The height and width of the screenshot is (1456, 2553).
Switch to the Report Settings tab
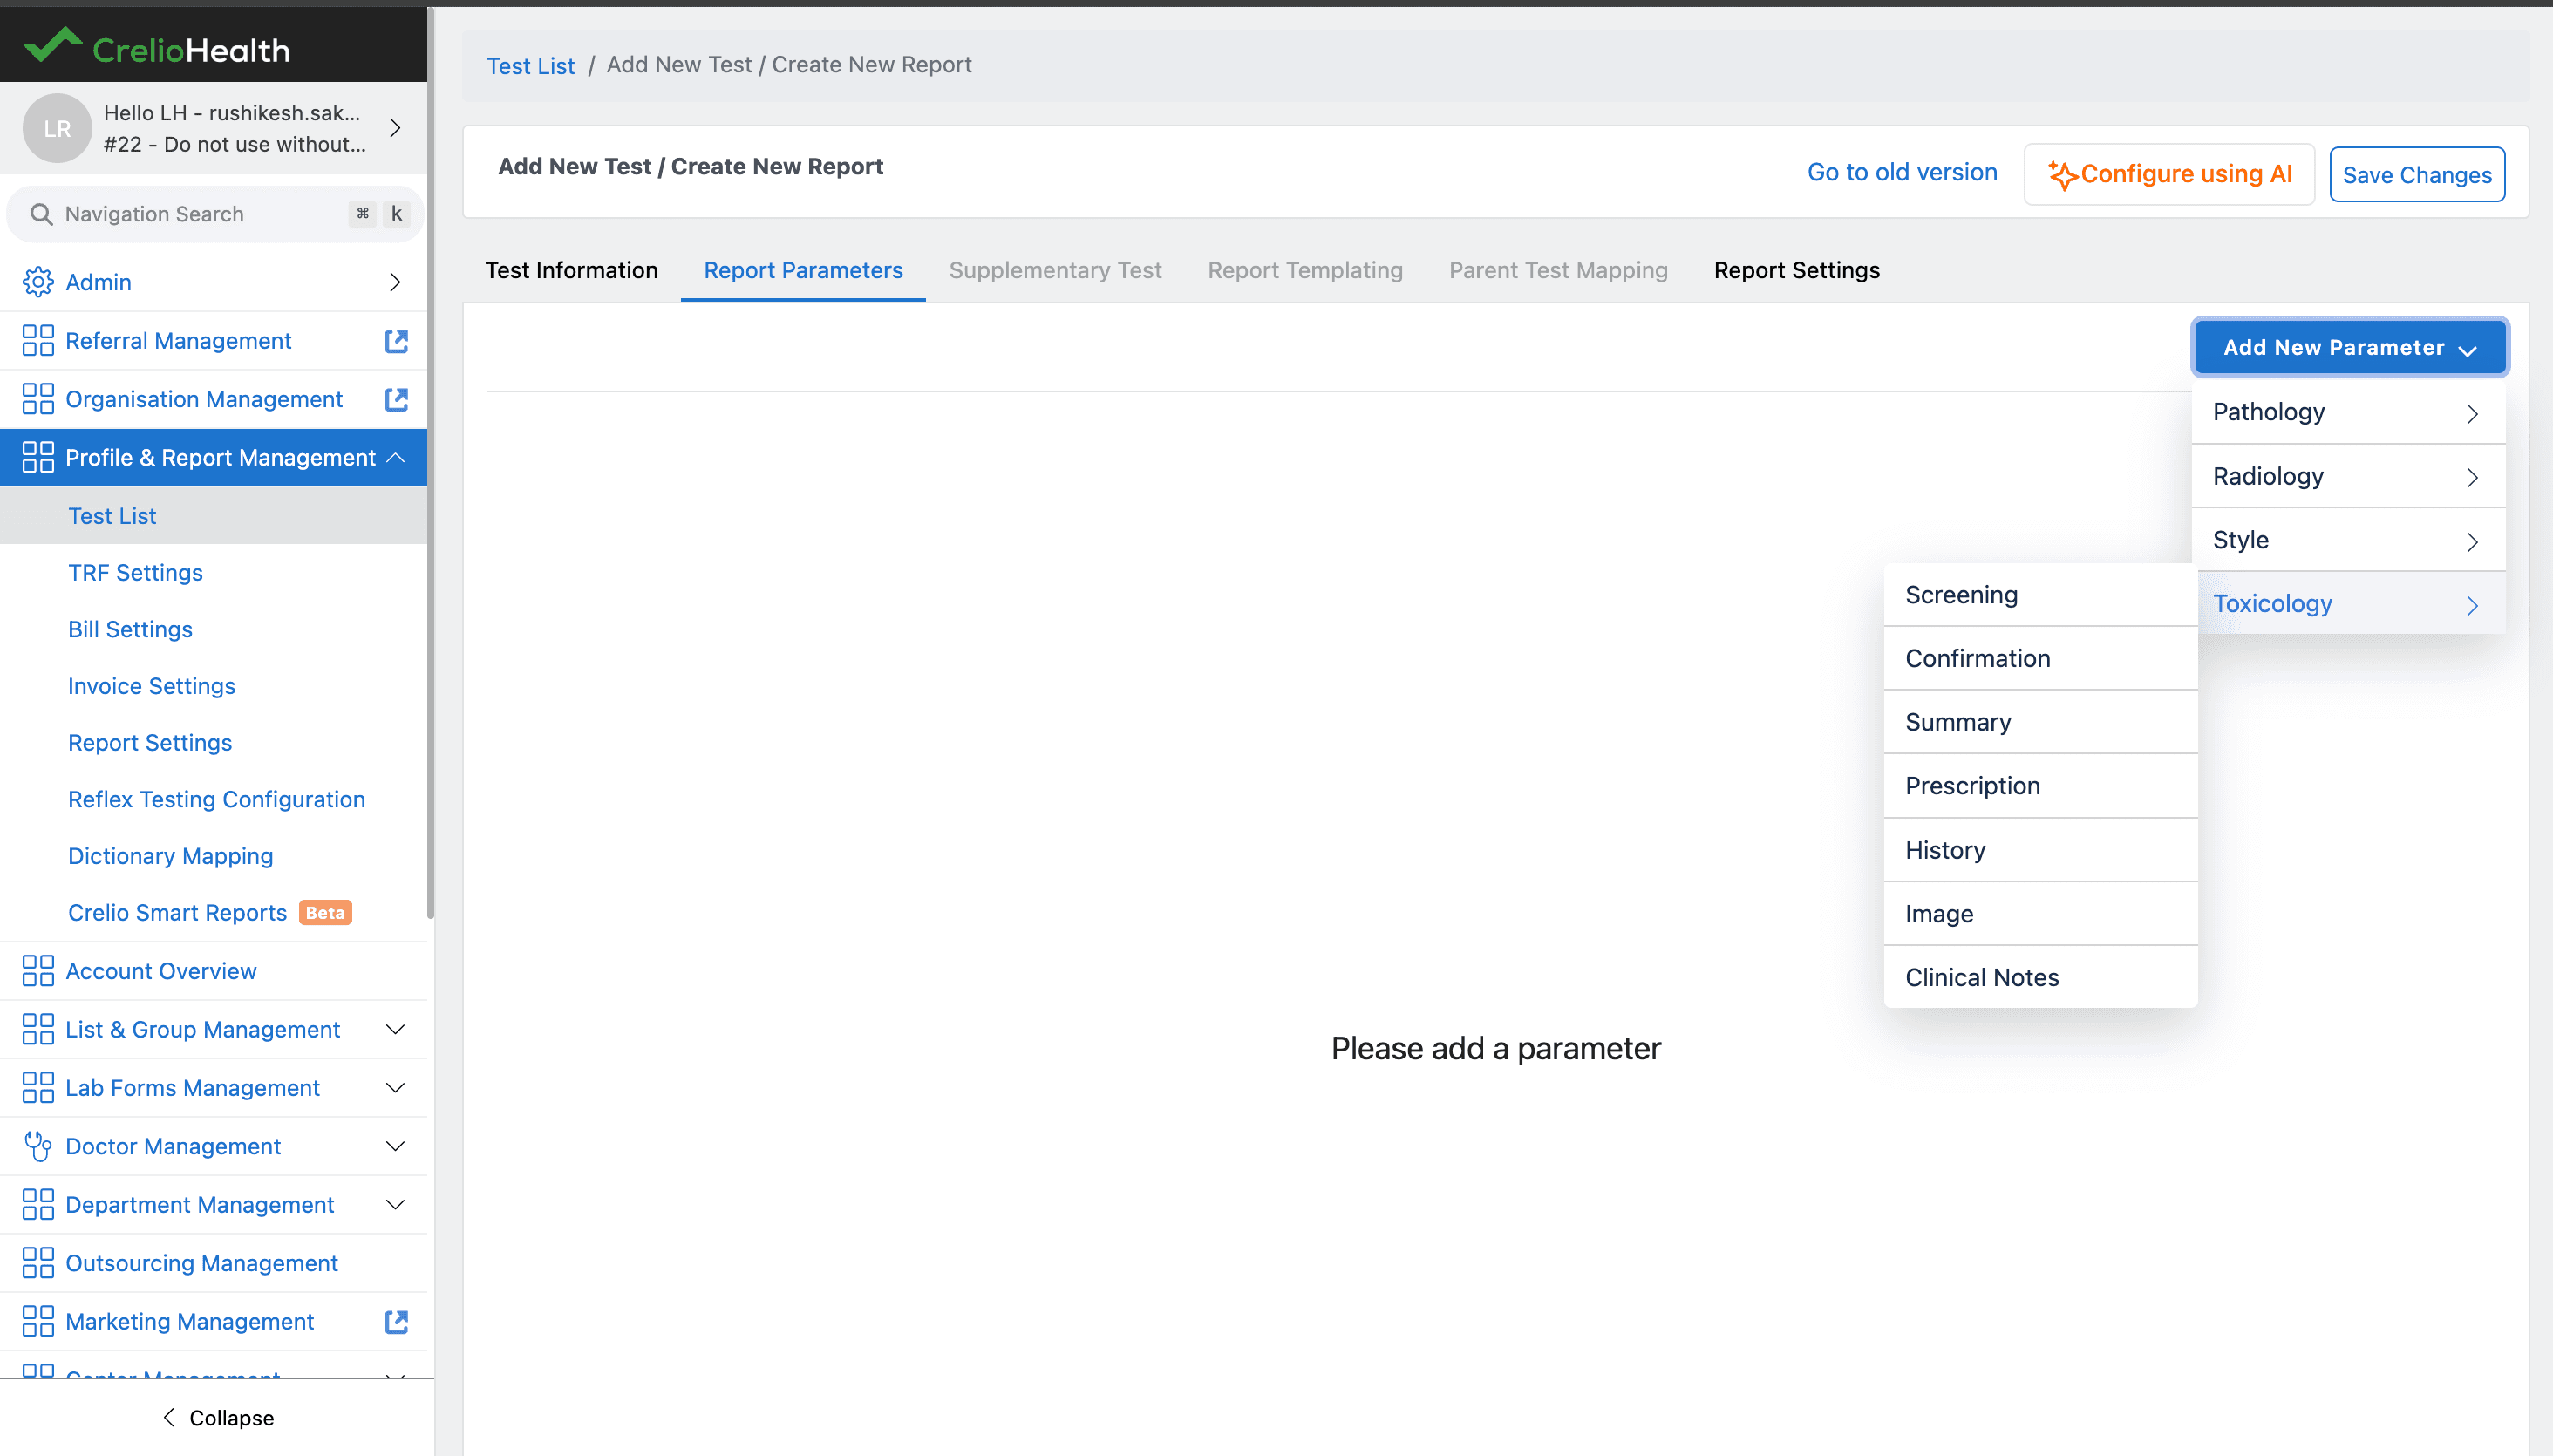[x=1796, y=270]
